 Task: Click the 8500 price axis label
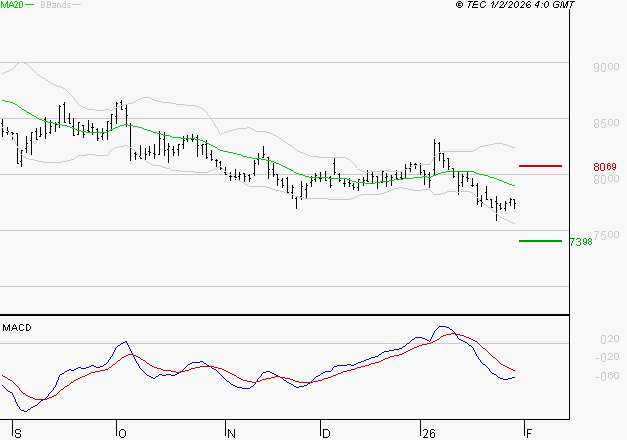pos(606,123)
